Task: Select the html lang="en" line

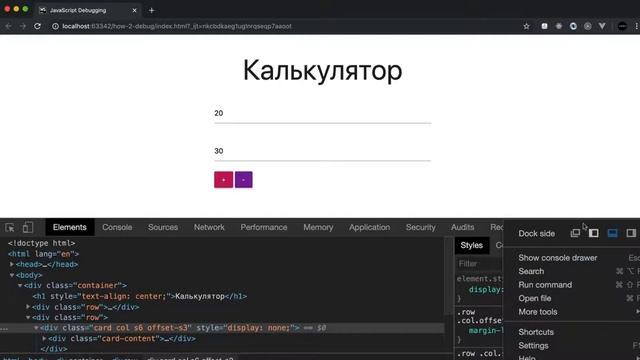Action: (x=43, y=254)
